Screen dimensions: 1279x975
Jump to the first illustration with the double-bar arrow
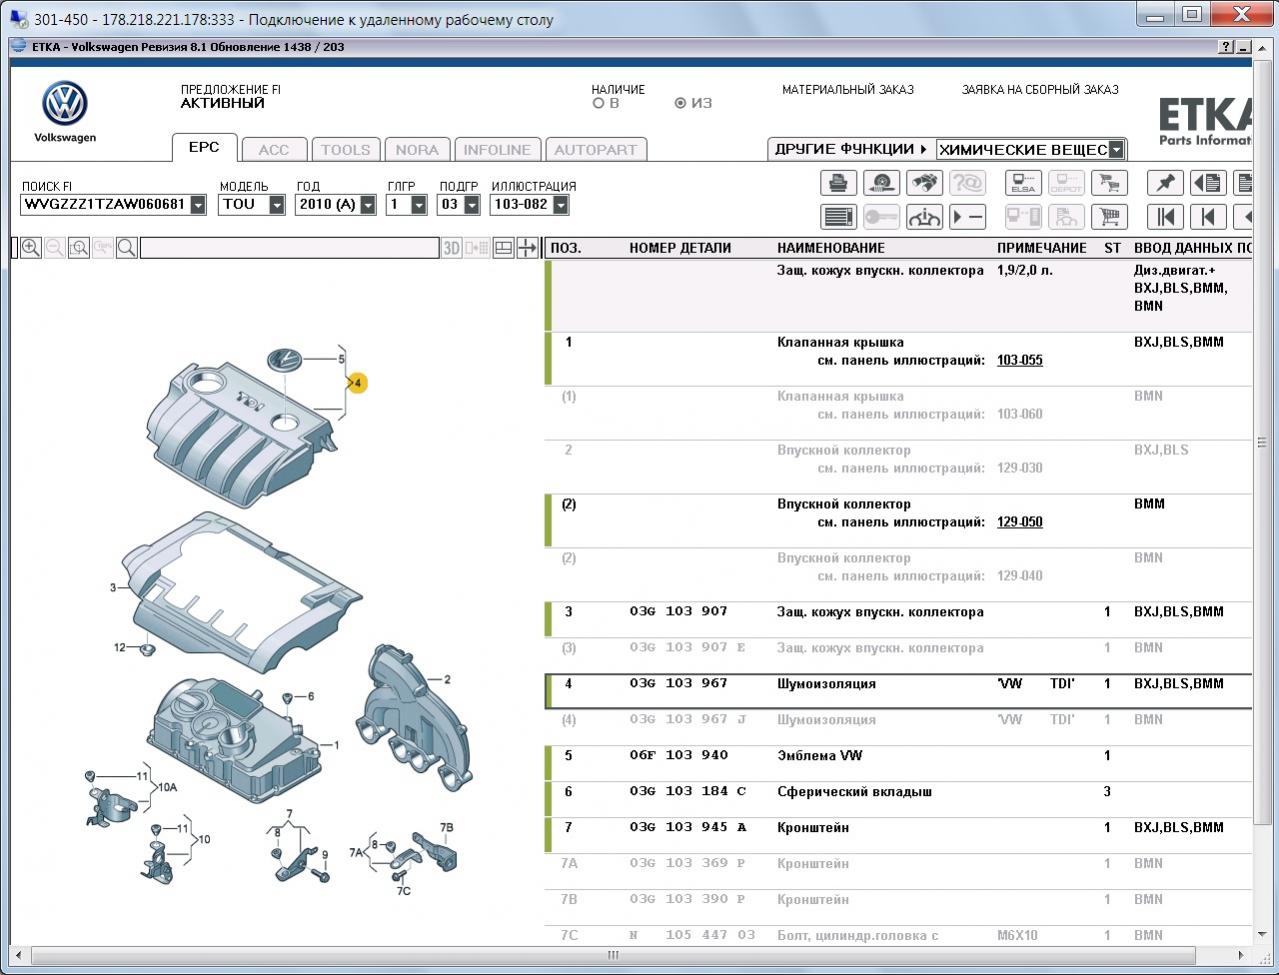click(1165, 216)
